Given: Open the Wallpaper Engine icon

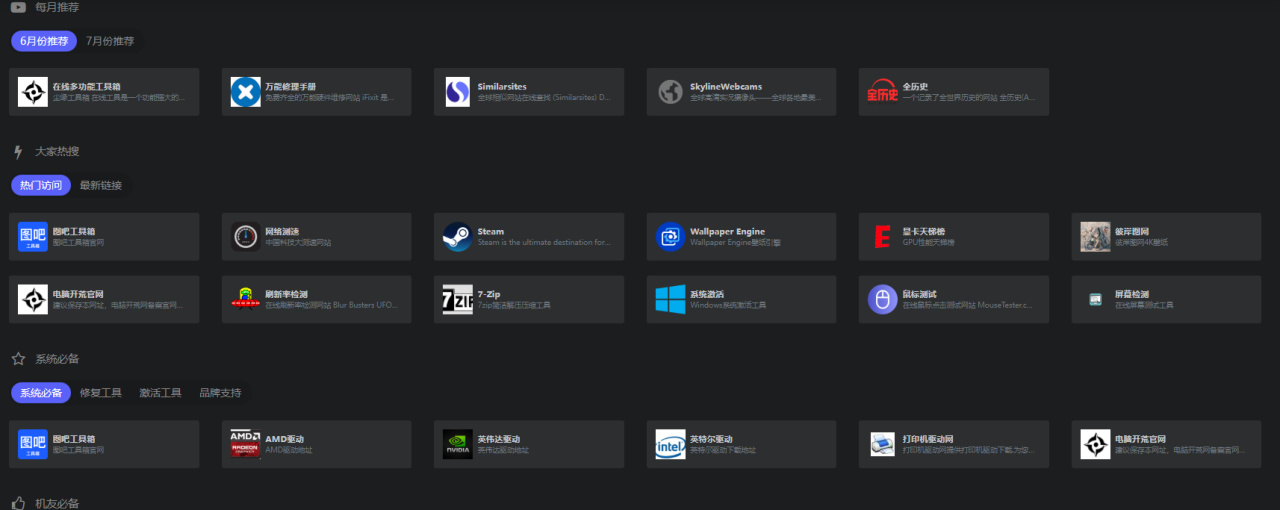Looking at the screenshot, I should 670,237.
